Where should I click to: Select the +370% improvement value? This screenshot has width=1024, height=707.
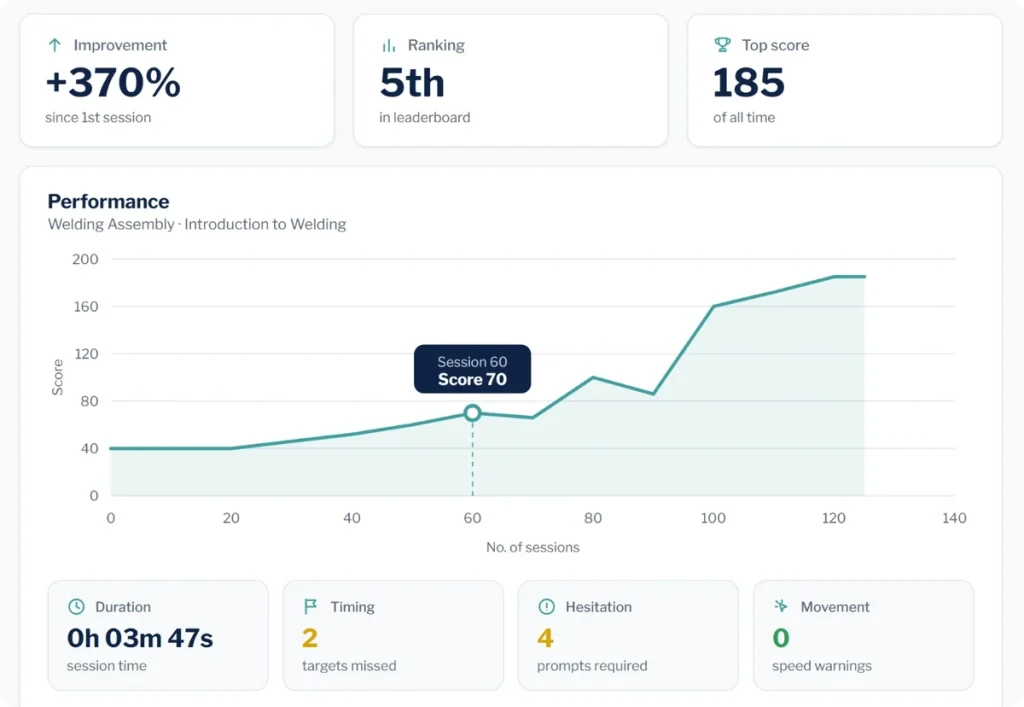tap(113, 82)
